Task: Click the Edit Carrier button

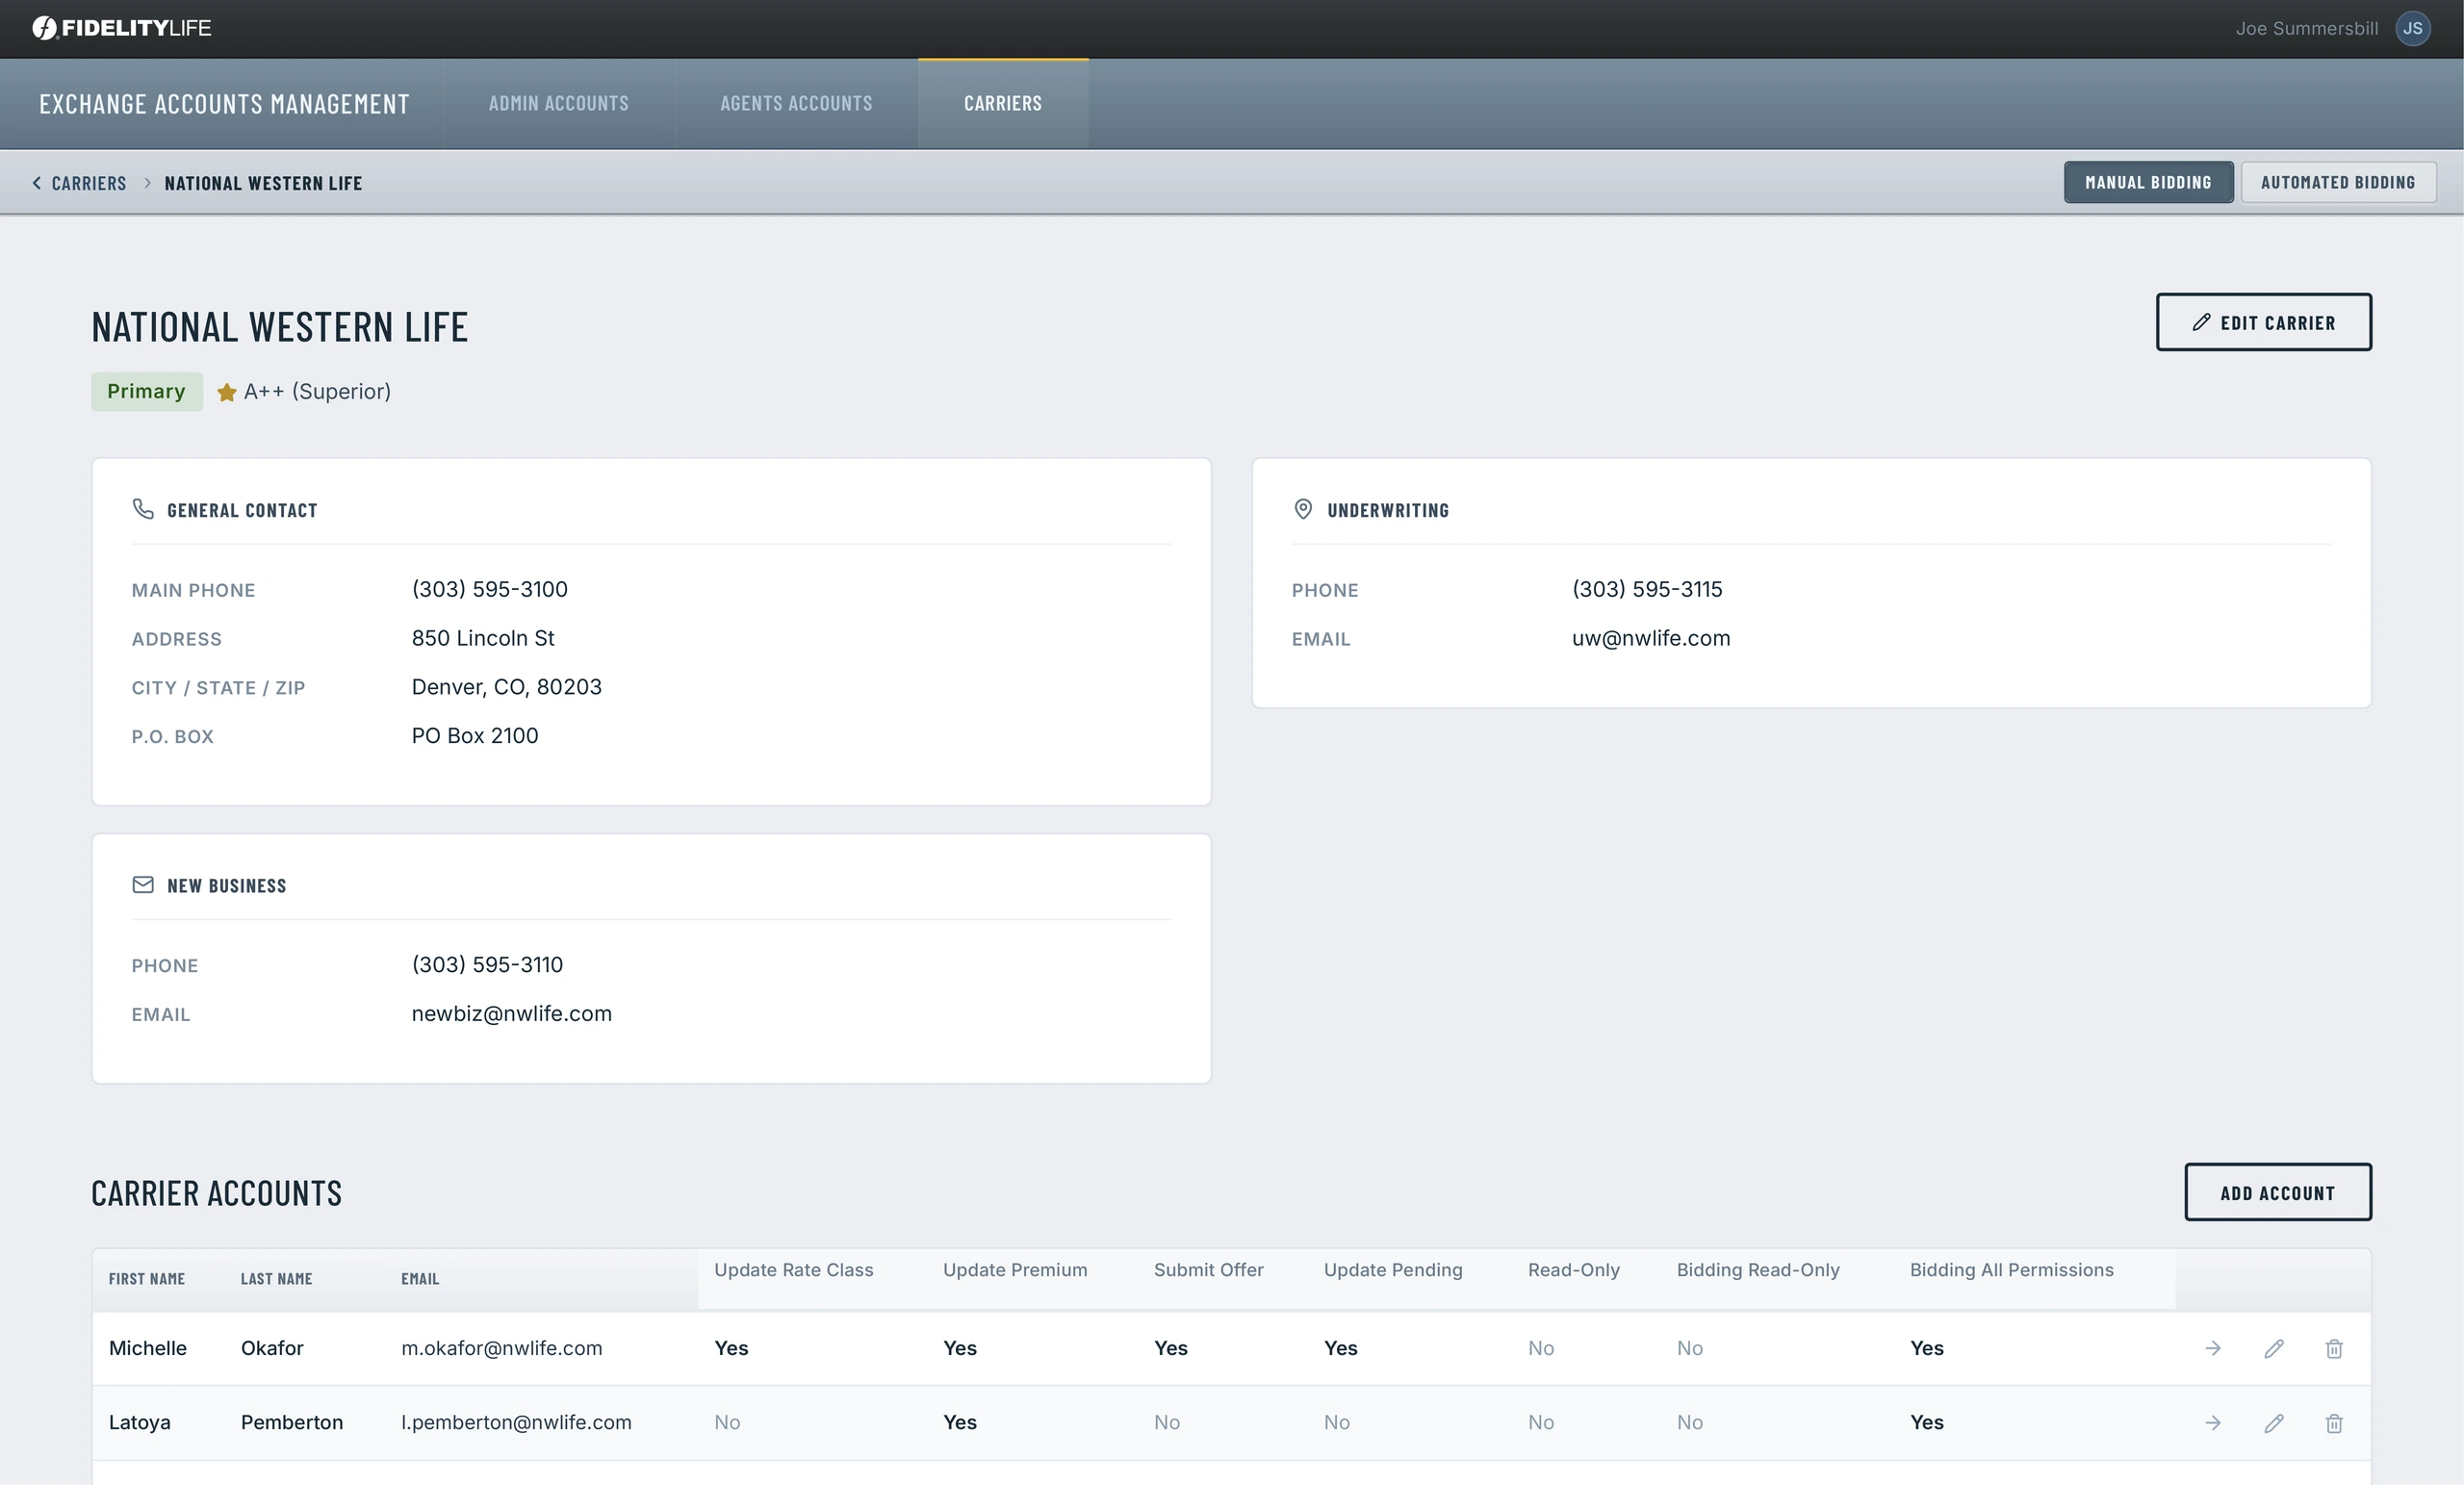Action: (x=2263, y=322)
